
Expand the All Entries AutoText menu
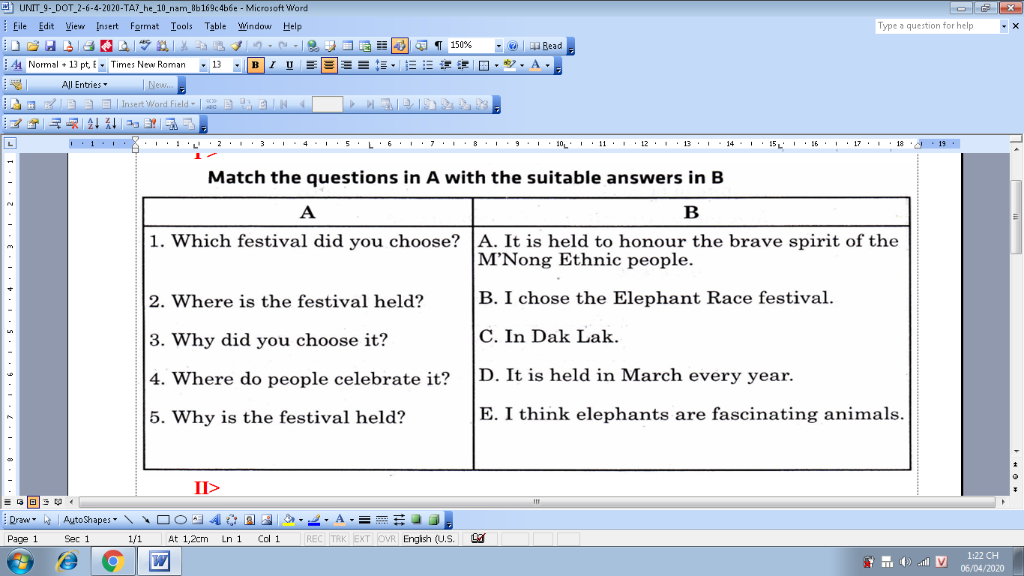coord(84,84)
